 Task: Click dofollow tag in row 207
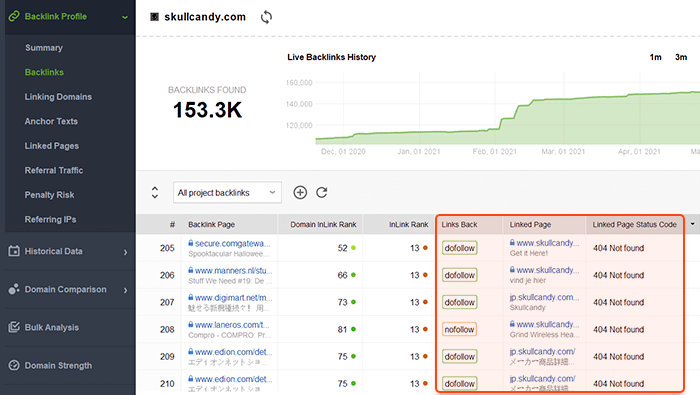[459, 303]
